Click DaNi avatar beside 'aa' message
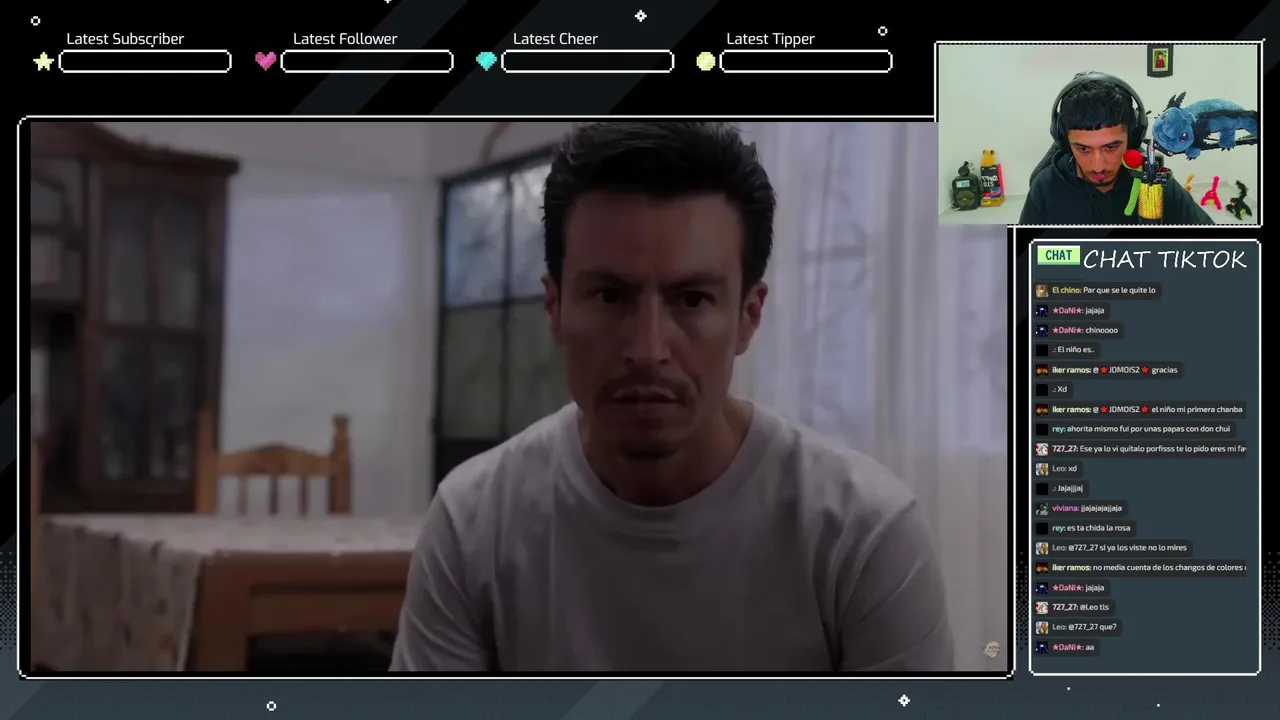The width and height of the screenshot is (1280, 720). [1042, 647]
